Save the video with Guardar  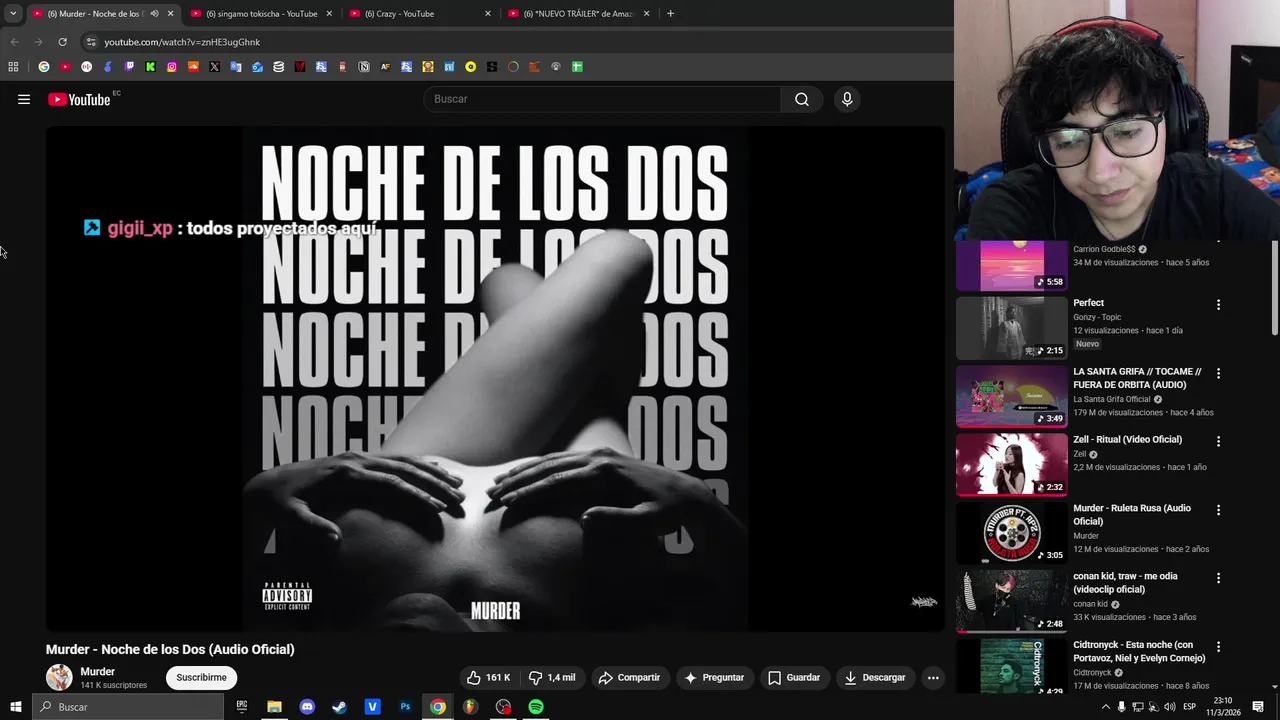(794, 677)
